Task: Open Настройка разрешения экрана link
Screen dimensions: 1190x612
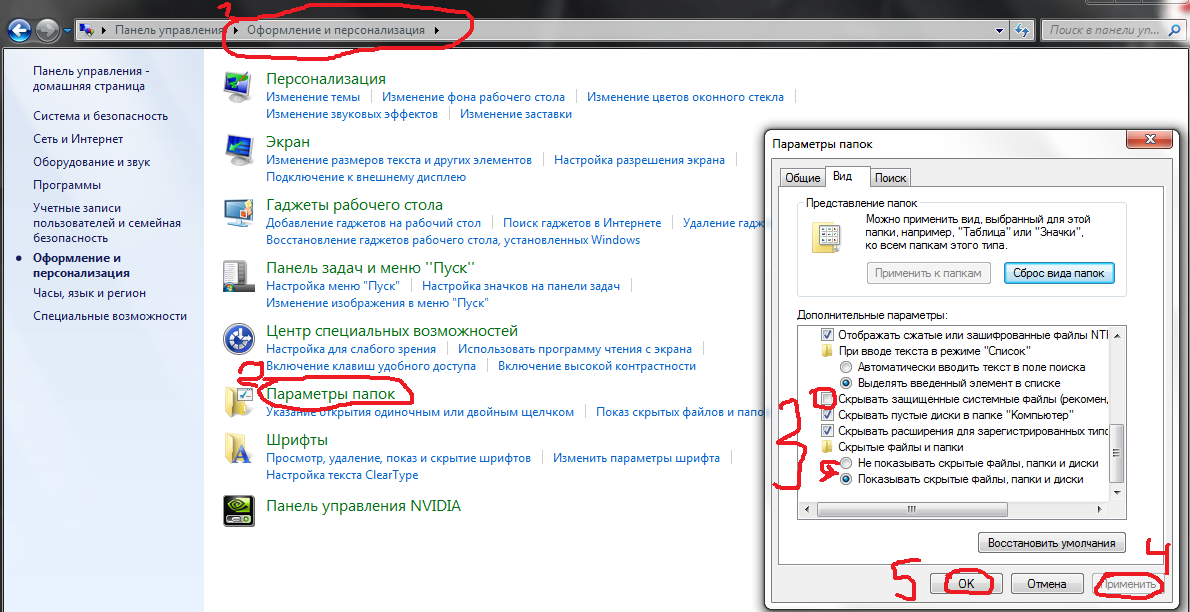Action: [639, 160]
